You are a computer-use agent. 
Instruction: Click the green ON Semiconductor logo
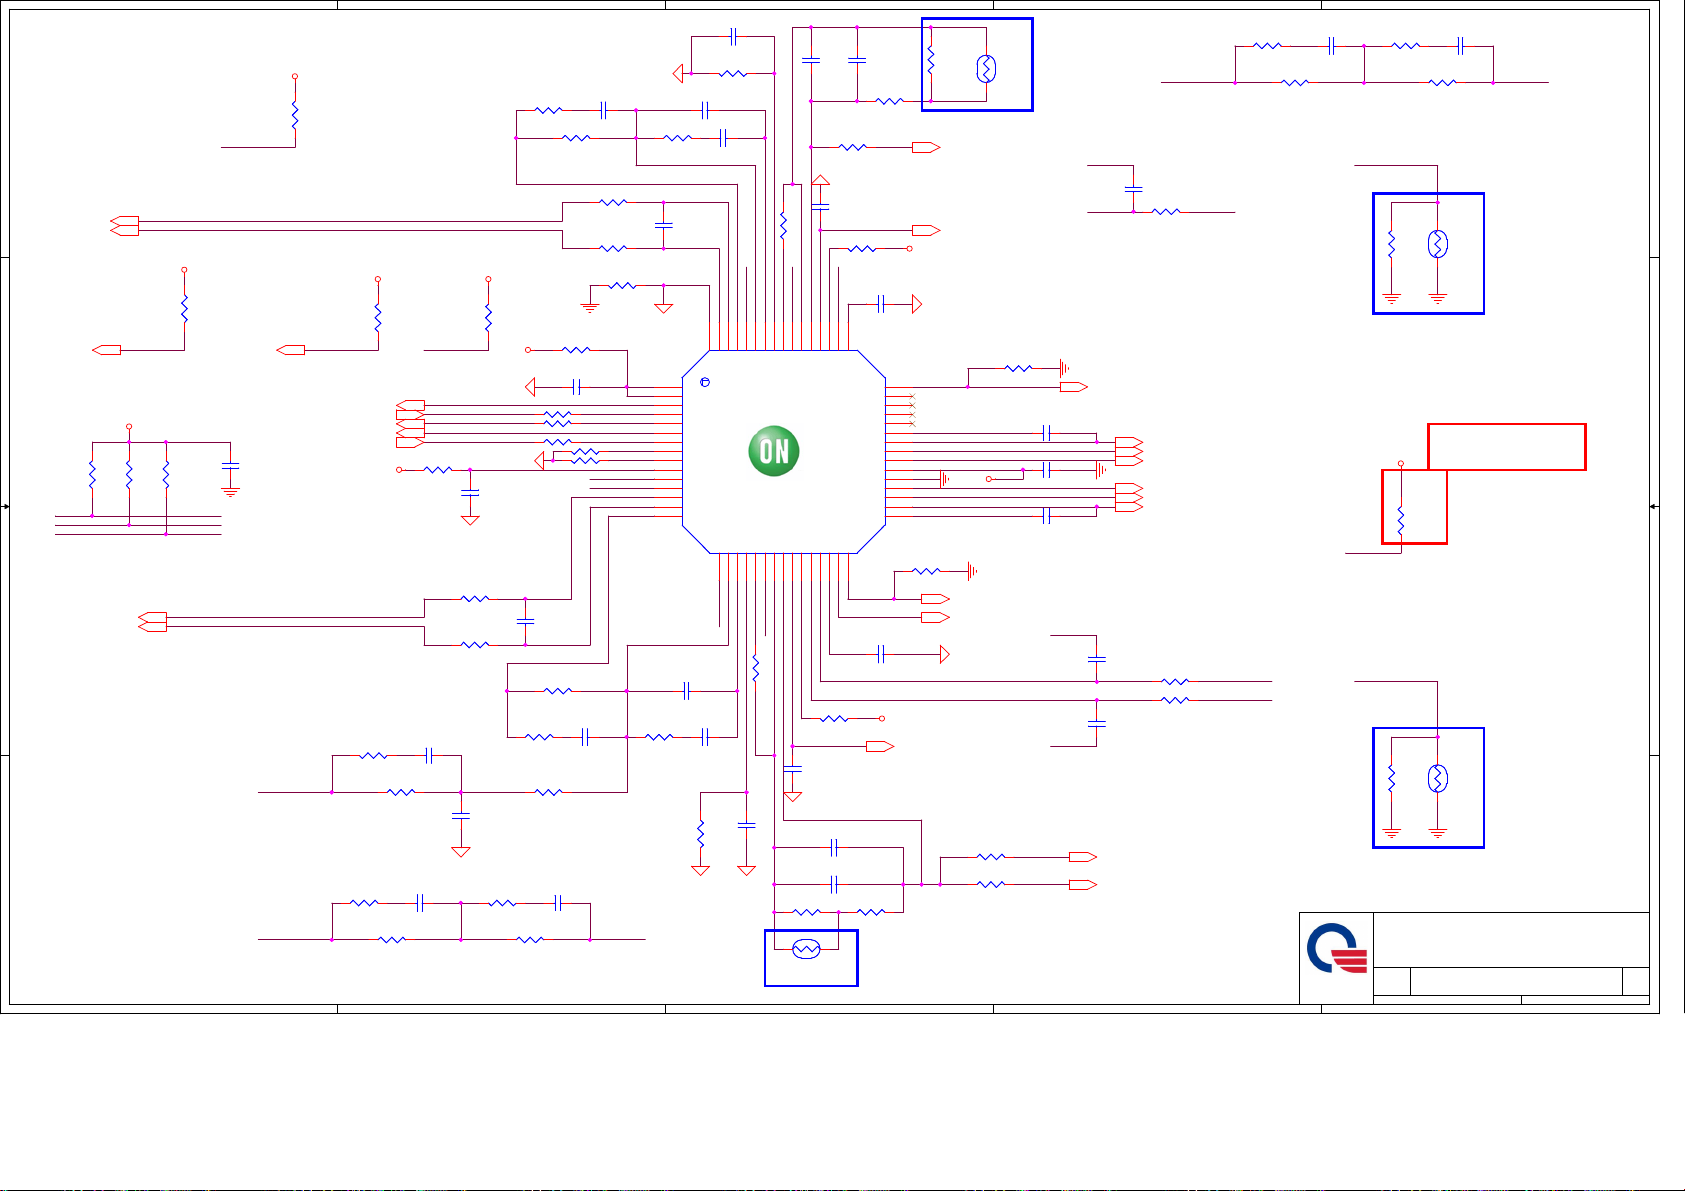click(x=774, y=451)
